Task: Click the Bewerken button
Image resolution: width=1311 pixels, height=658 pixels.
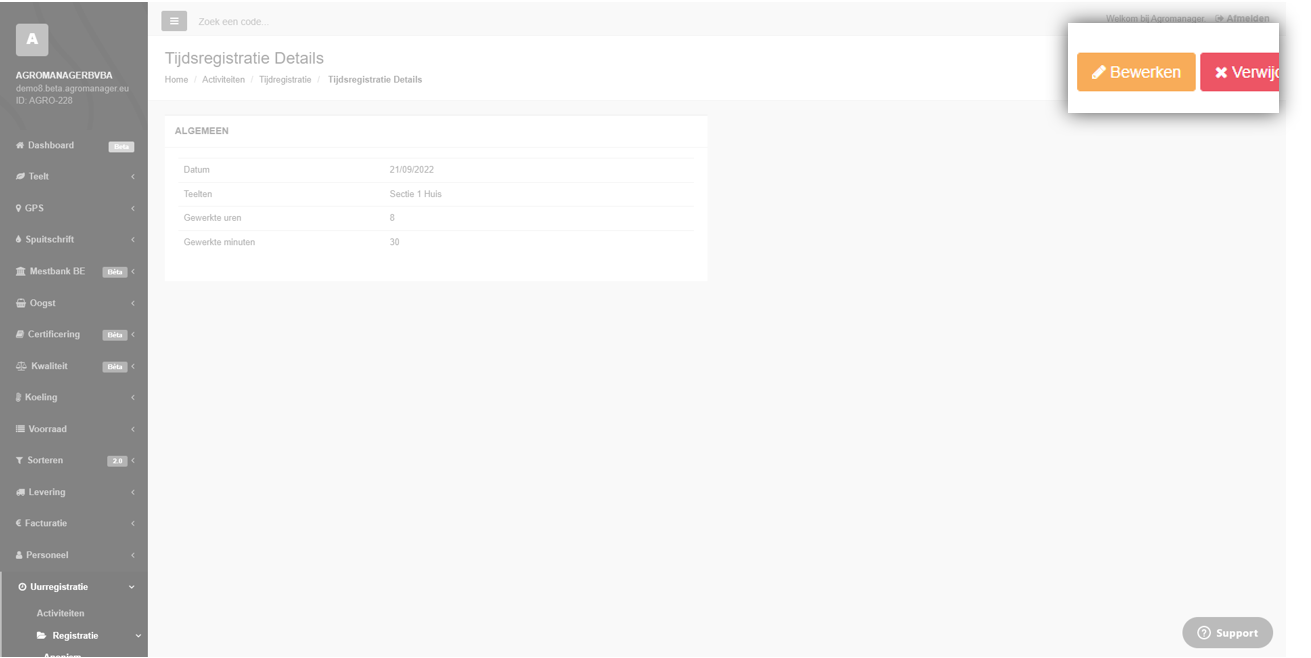Action: coord(1136,72)
